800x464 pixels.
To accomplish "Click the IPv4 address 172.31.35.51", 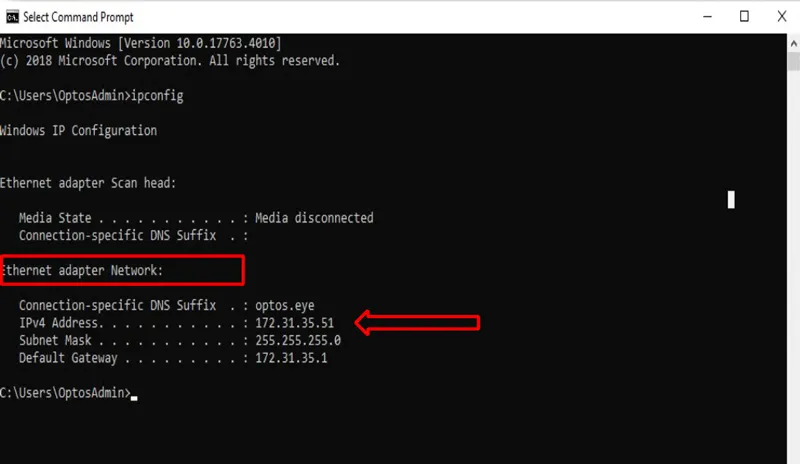I will coord(294,323).
